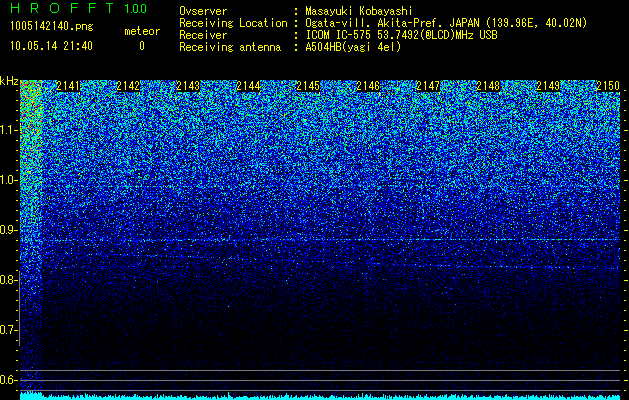Select the 1.0 frequency axis label
Viewport: 629px width, 400px height.
point(9,180)
